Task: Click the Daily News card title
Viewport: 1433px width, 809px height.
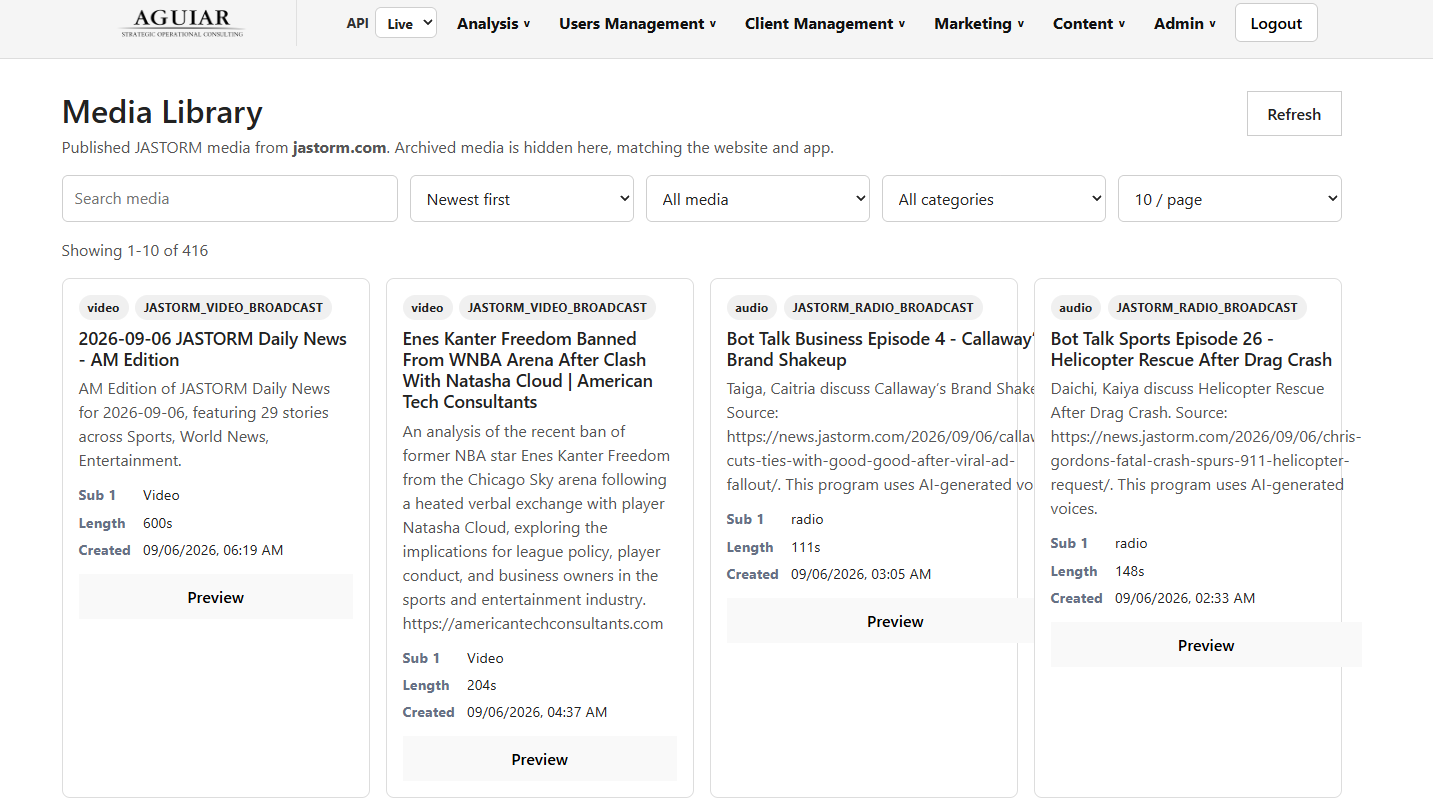Action: point(213,349)
